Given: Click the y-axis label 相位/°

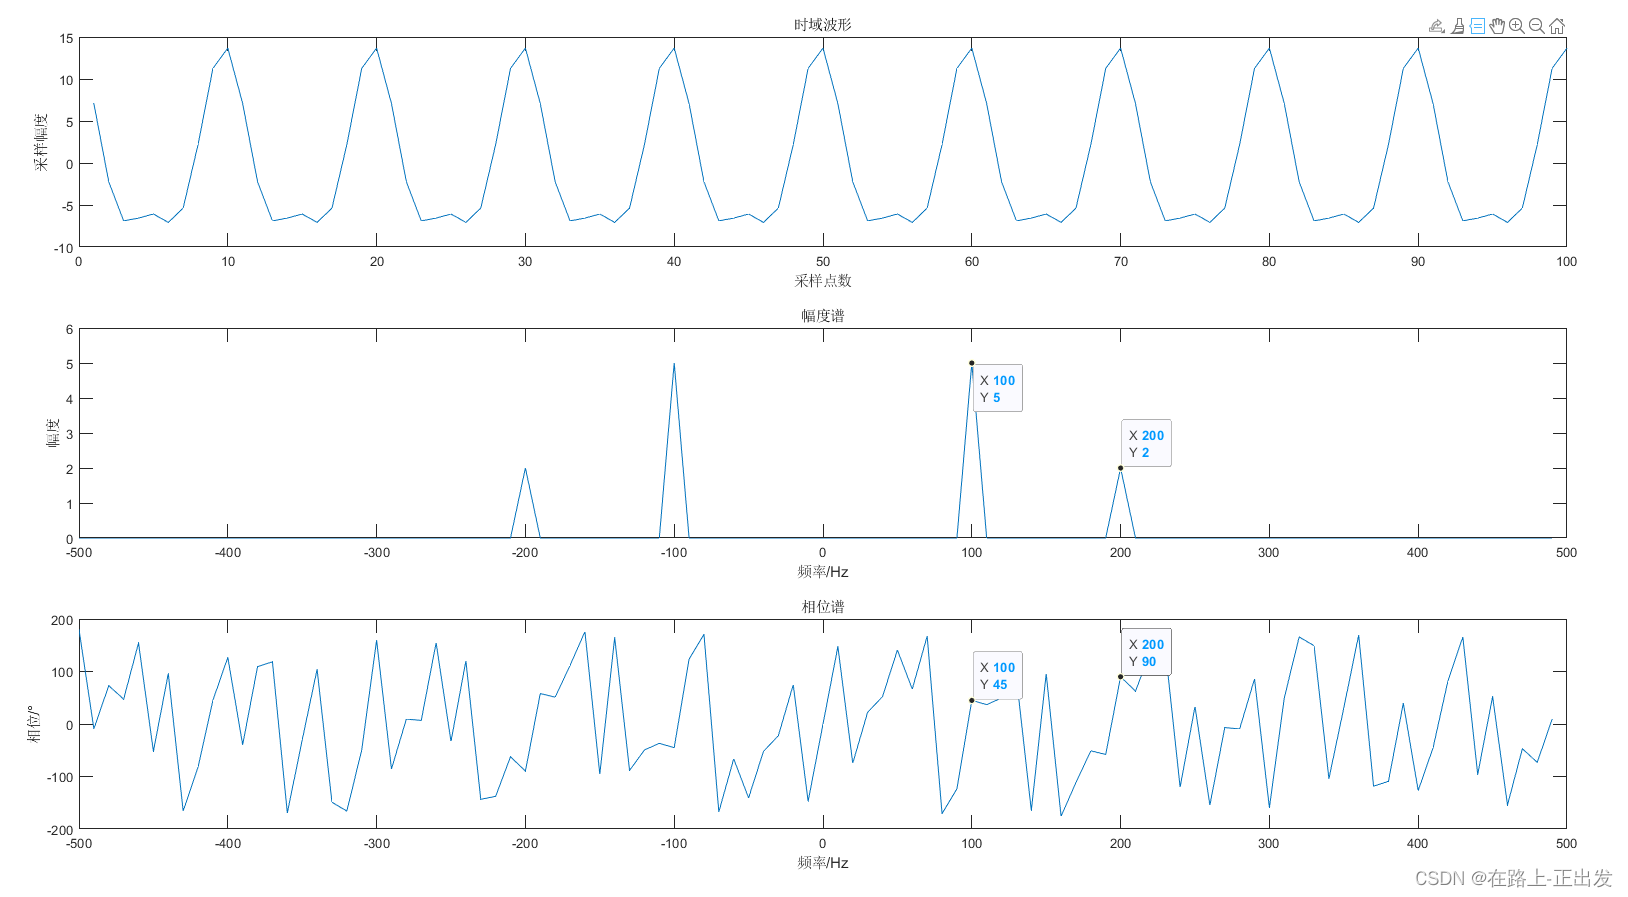Looking at the screenshot, I should pyautogui.click(x=34, y=724).
